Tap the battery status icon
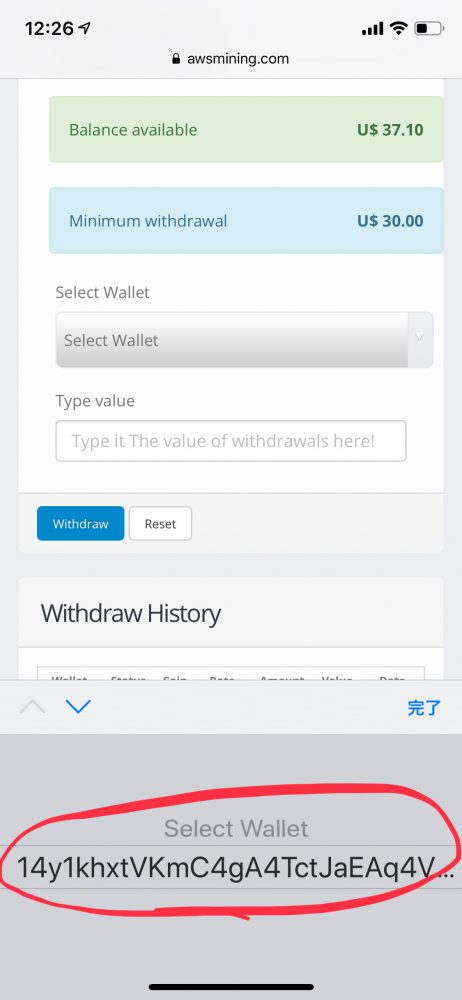 tap(429, 28)
